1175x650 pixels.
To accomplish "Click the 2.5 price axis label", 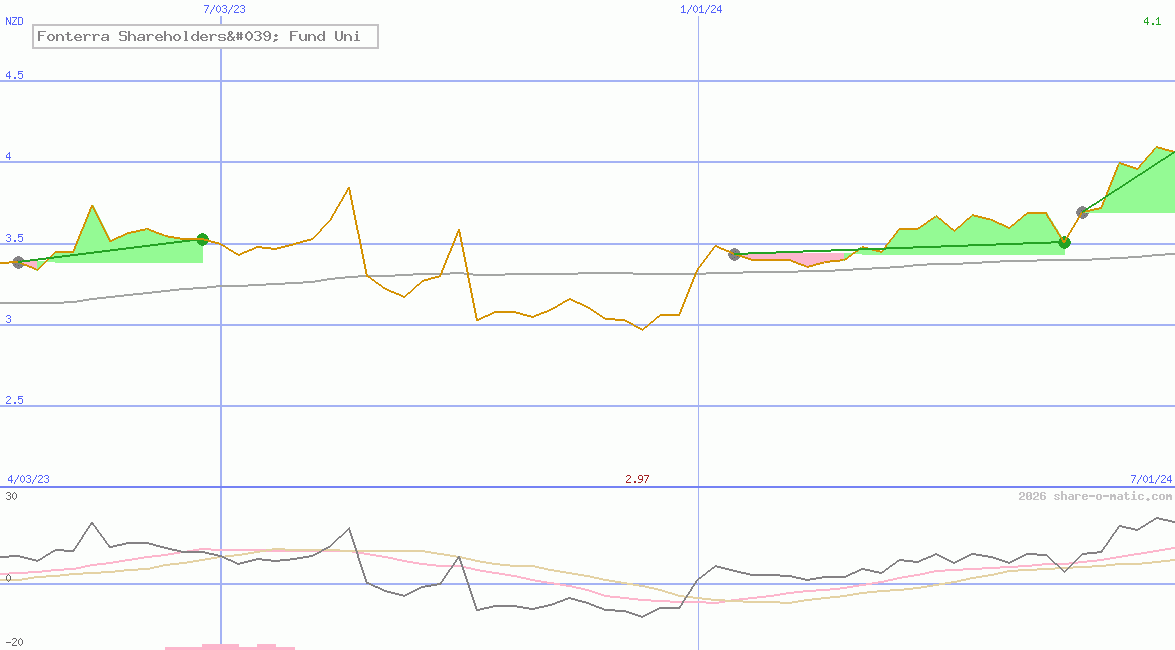I will 14,401.
